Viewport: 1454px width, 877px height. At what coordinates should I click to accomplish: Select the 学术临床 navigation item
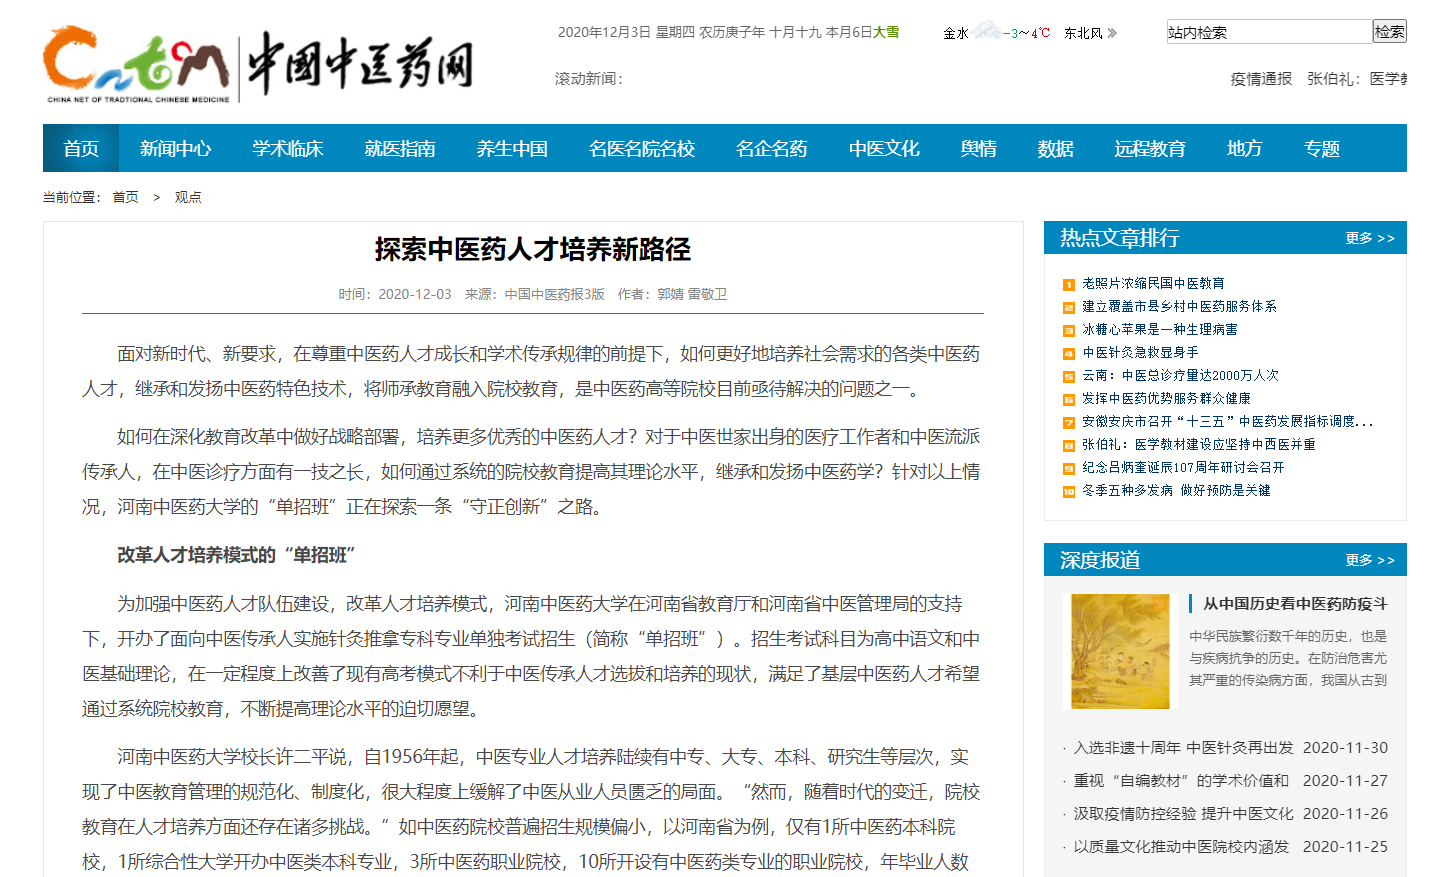tap(287, 149)
